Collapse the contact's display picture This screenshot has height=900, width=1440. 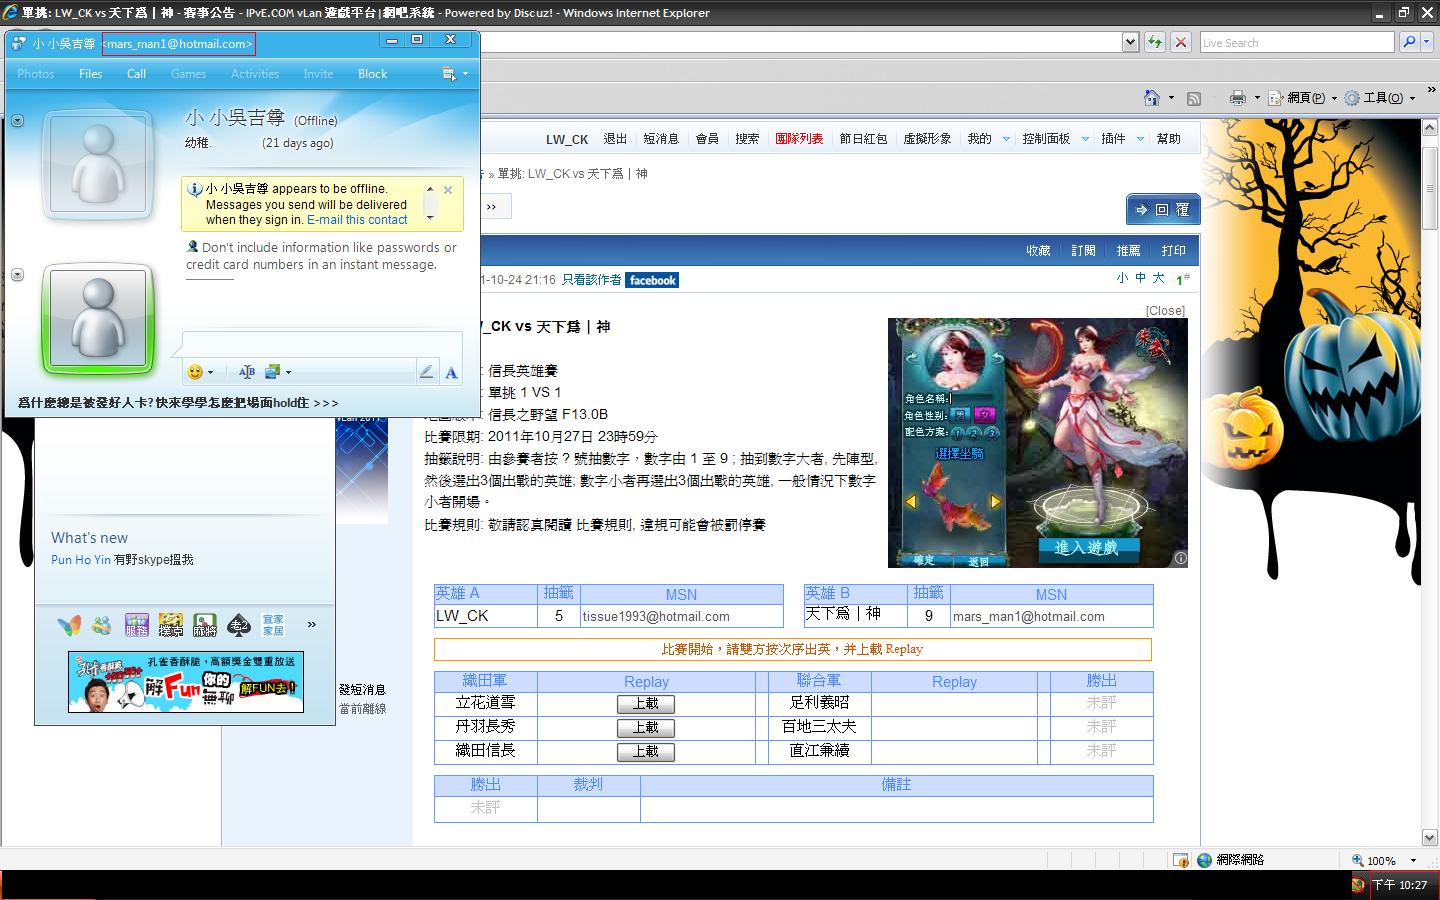point(17,121)
